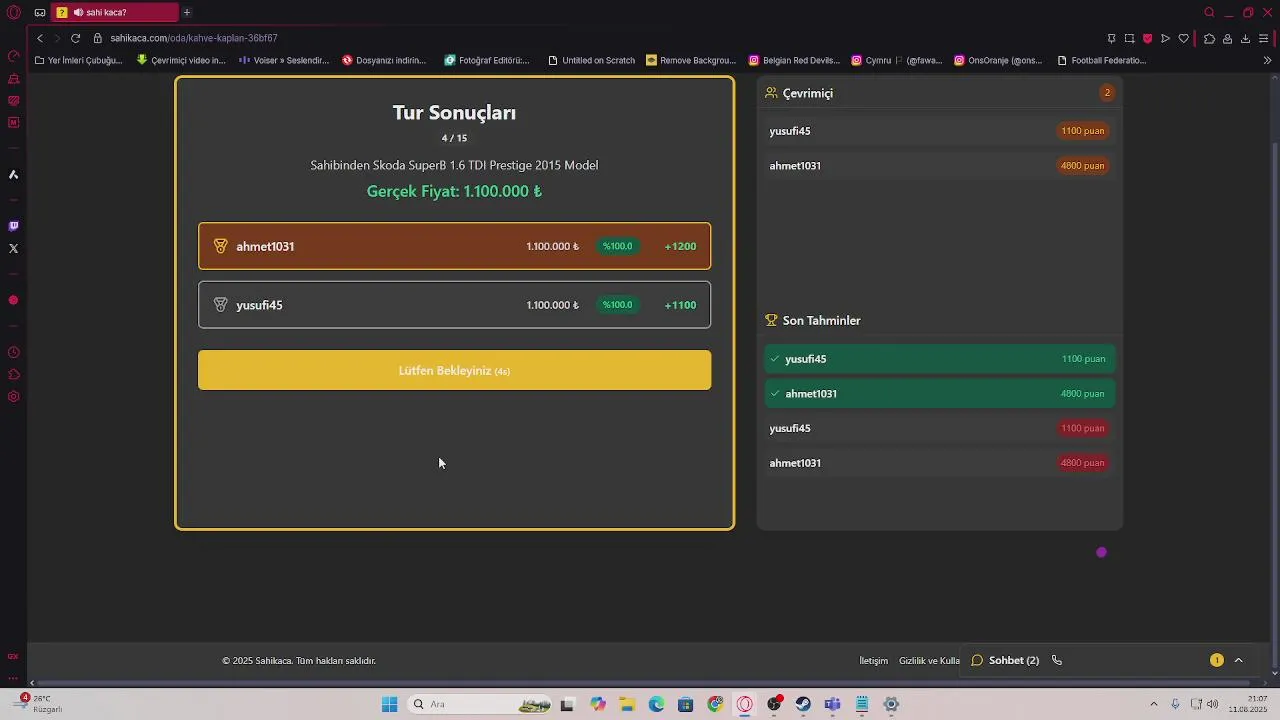Click the phone call icon beside Sohbet
This screenshot has height=720, width=1280.
point(1057,660)
